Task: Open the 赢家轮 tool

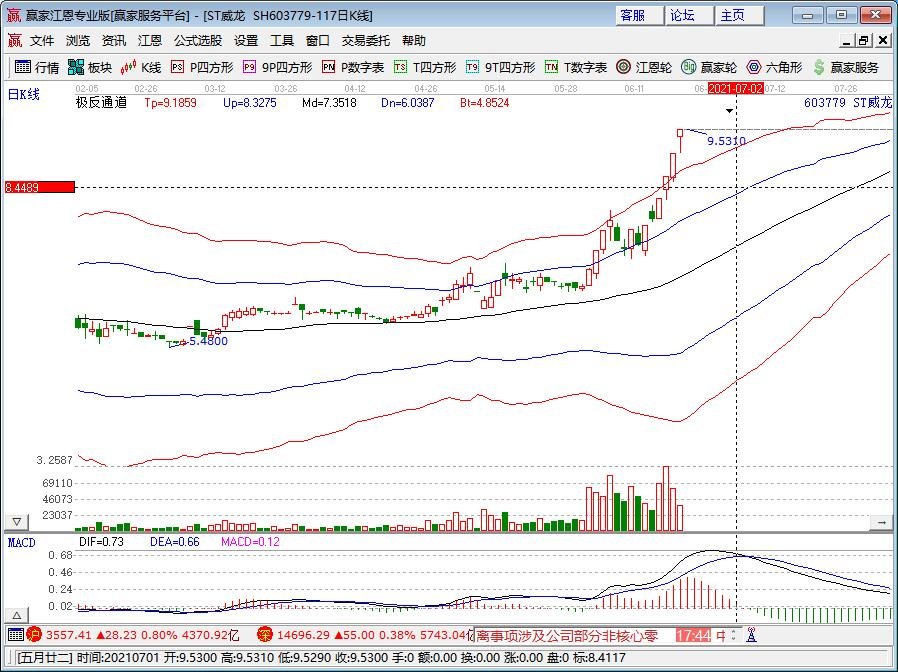Action: [x=709, y=68]
